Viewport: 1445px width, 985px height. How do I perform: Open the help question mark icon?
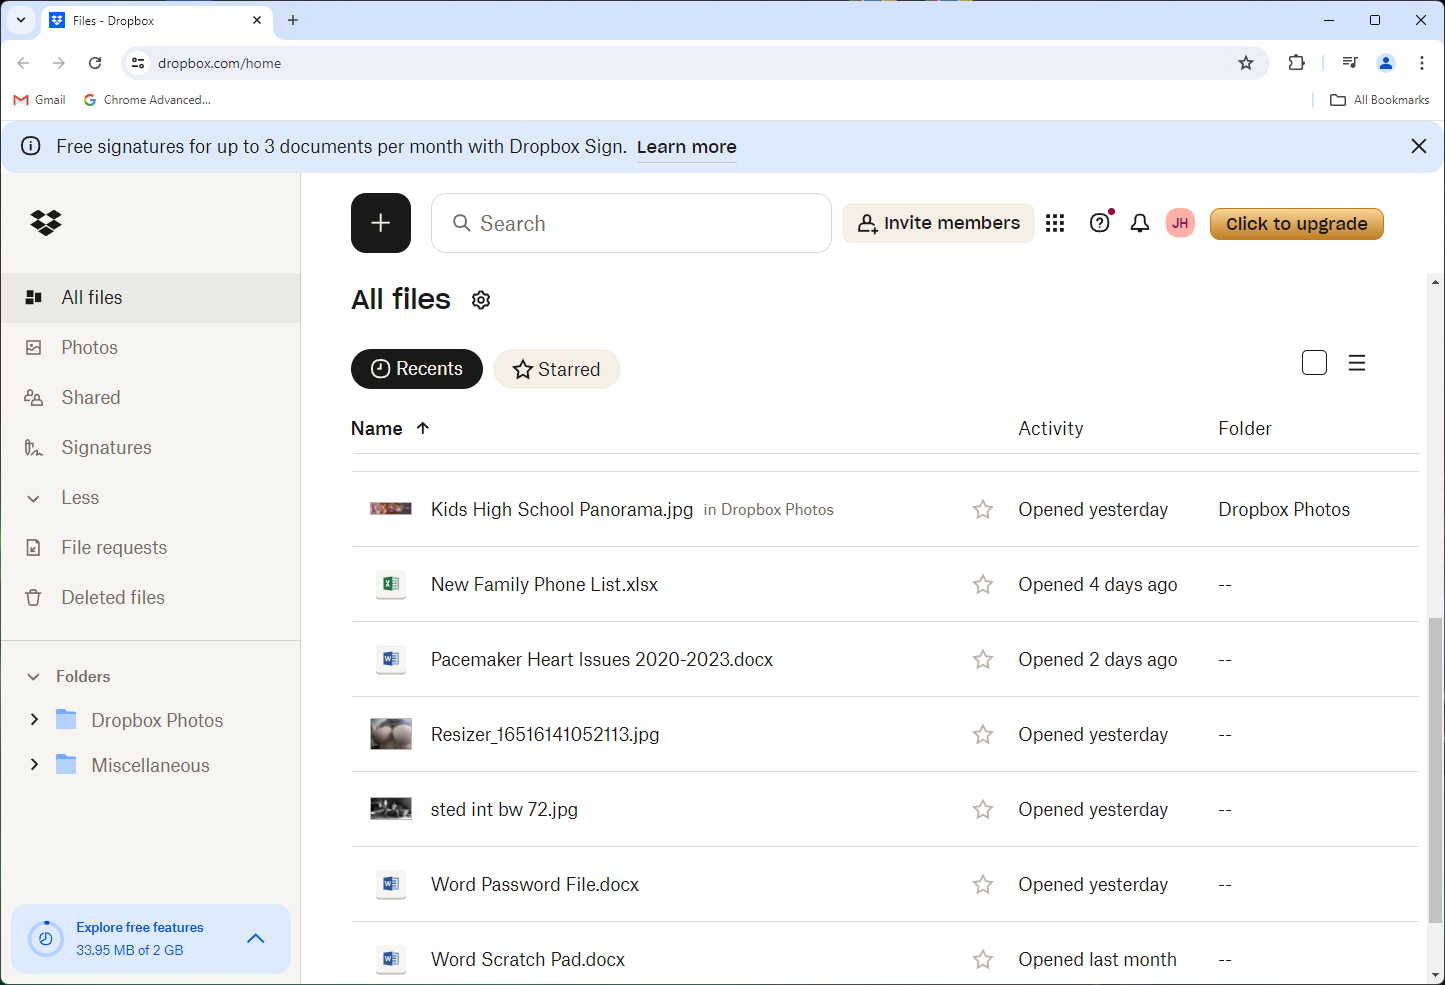click(1100, 223)
